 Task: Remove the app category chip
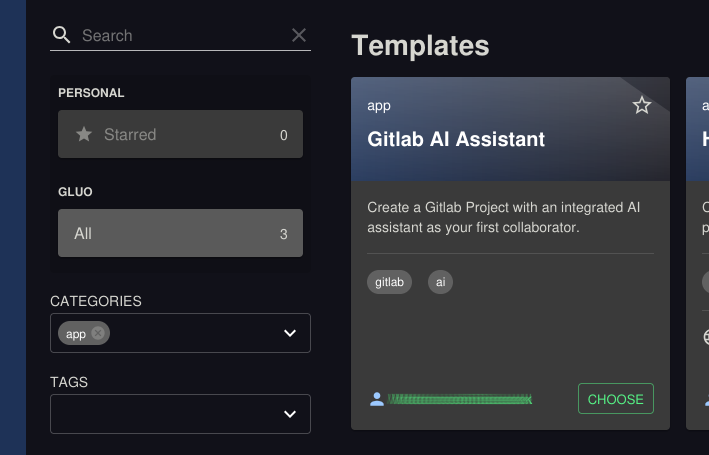(98, 333)
